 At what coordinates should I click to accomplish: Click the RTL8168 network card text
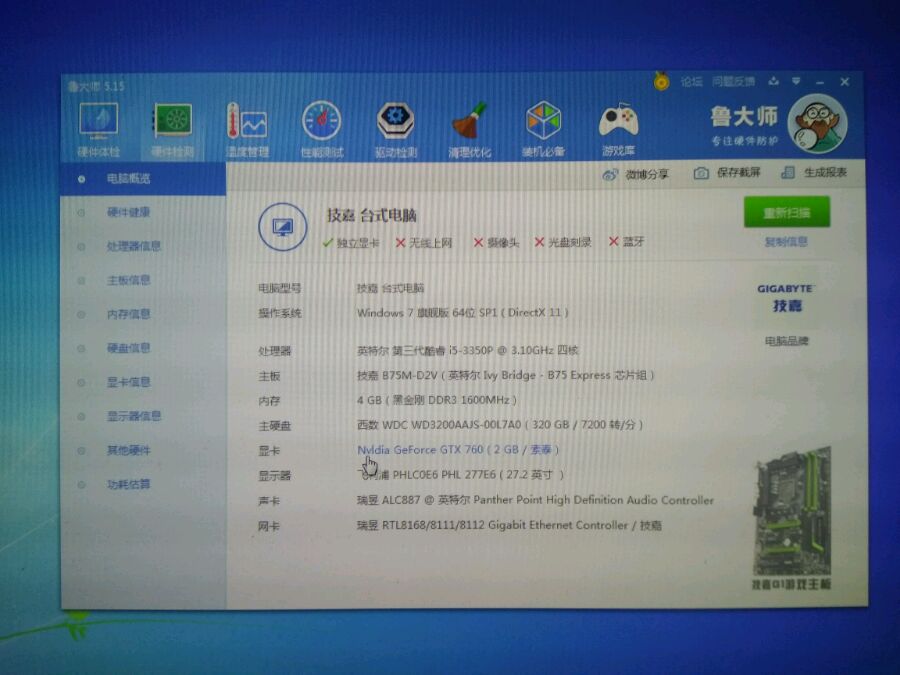coord(509,525)
